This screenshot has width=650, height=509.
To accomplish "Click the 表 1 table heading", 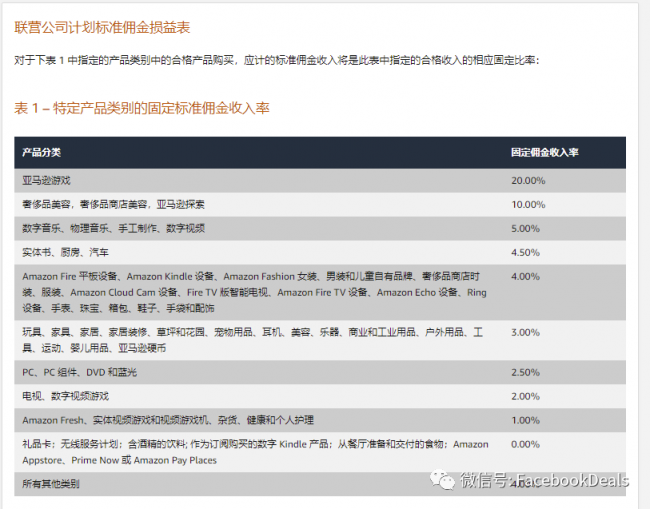I will (x=141, y=107).
